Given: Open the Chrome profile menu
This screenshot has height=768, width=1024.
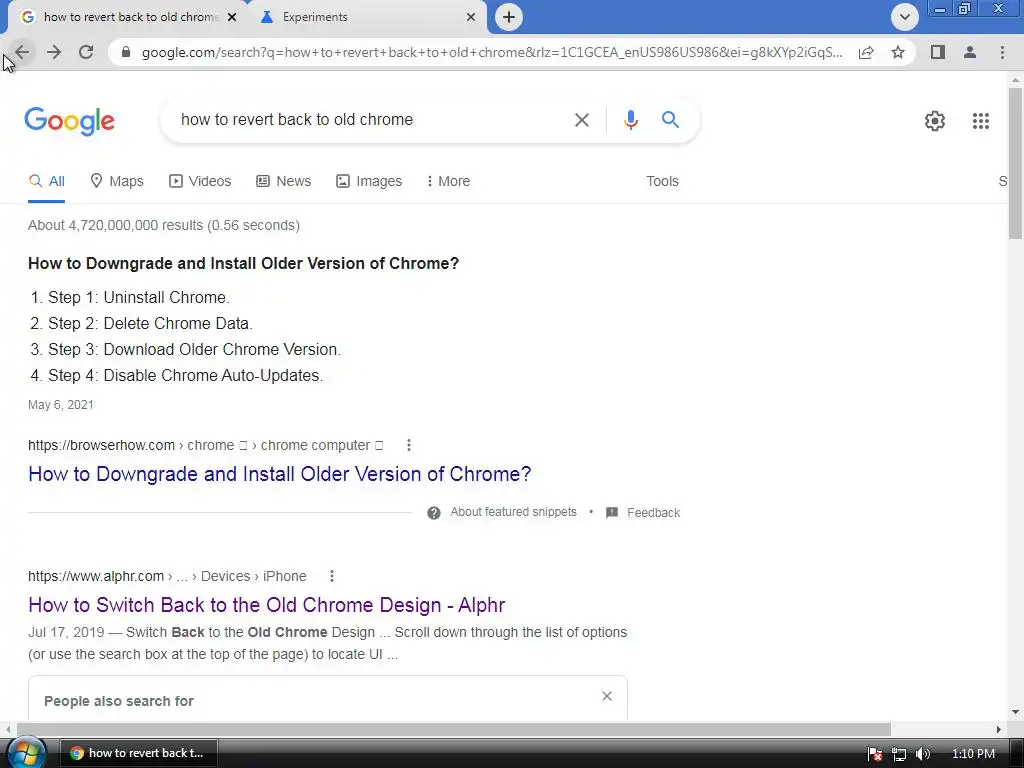Looking at the screenshot, I should click(x=970, y=52).
